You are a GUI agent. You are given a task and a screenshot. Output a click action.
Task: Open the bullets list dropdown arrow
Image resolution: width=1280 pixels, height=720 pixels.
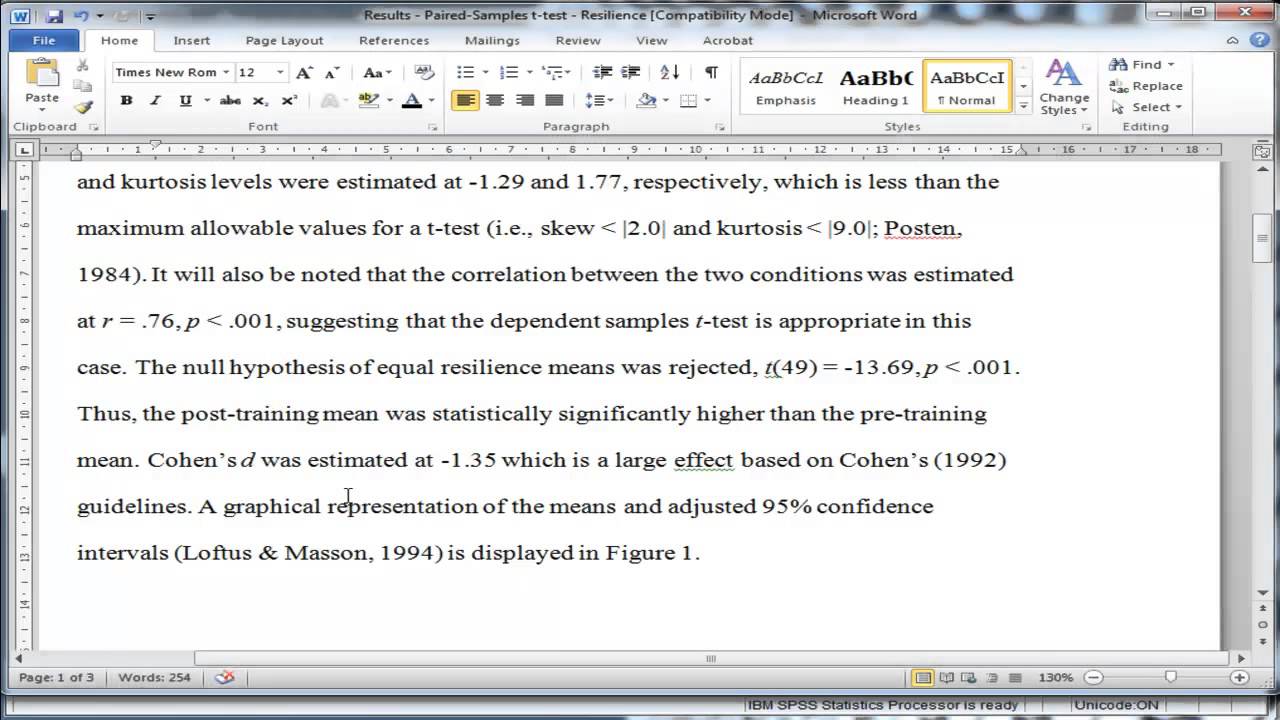click(x=485, y=72)
